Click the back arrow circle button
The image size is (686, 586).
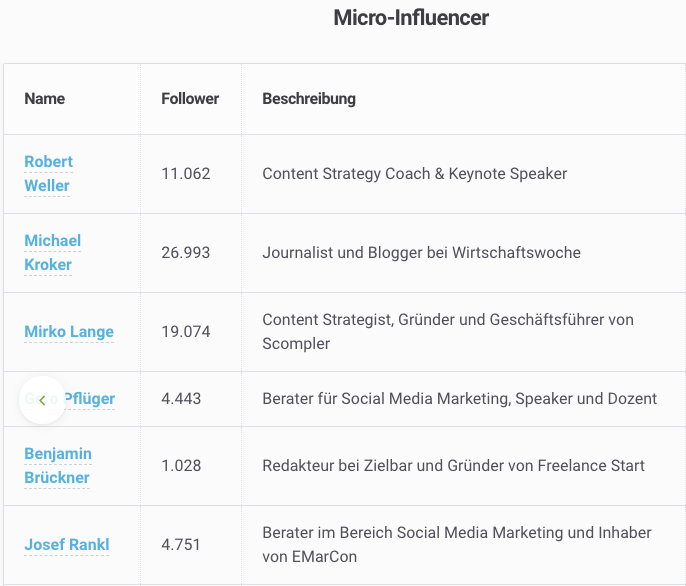point(42,400)
